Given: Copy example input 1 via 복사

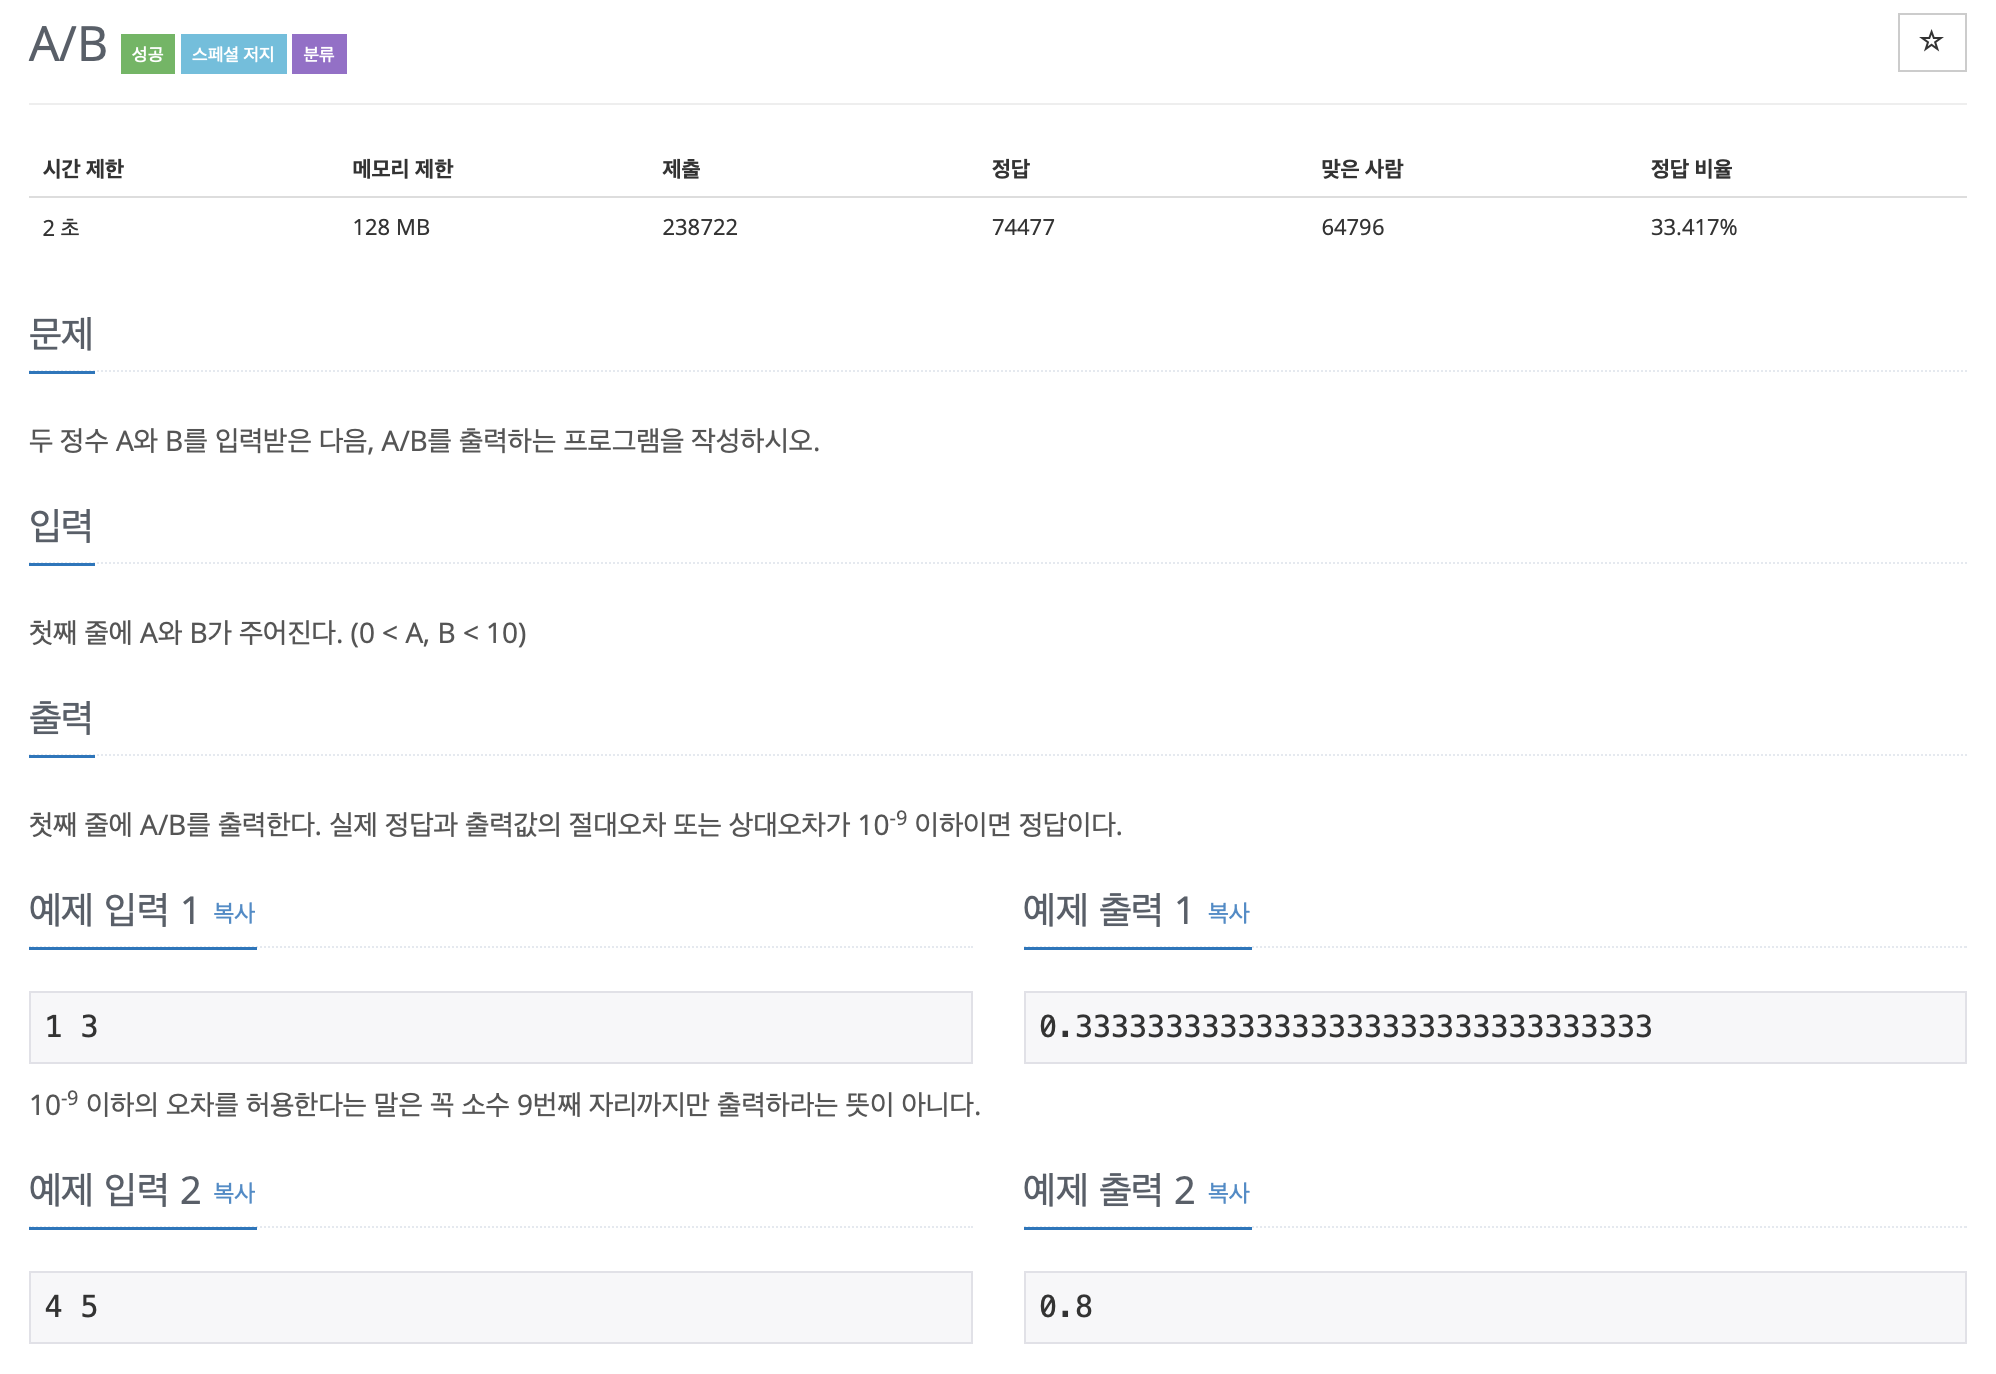Looking at the screenshot, I should [x=234, y=912].
